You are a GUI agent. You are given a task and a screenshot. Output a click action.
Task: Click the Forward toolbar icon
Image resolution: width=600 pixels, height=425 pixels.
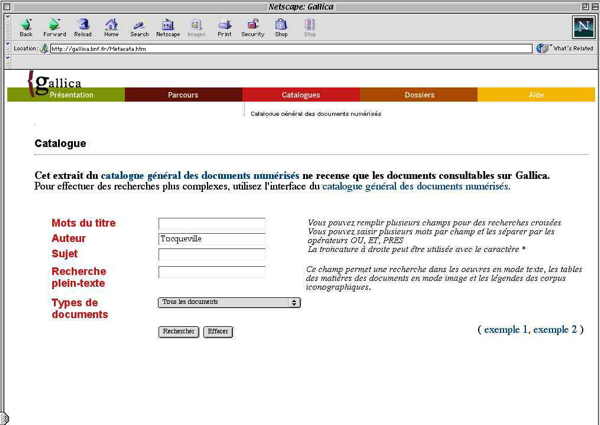54,28
